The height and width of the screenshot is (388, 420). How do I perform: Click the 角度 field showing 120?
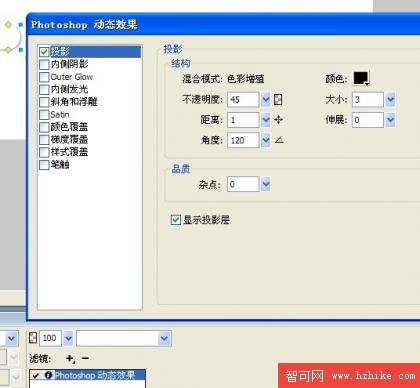243,140
